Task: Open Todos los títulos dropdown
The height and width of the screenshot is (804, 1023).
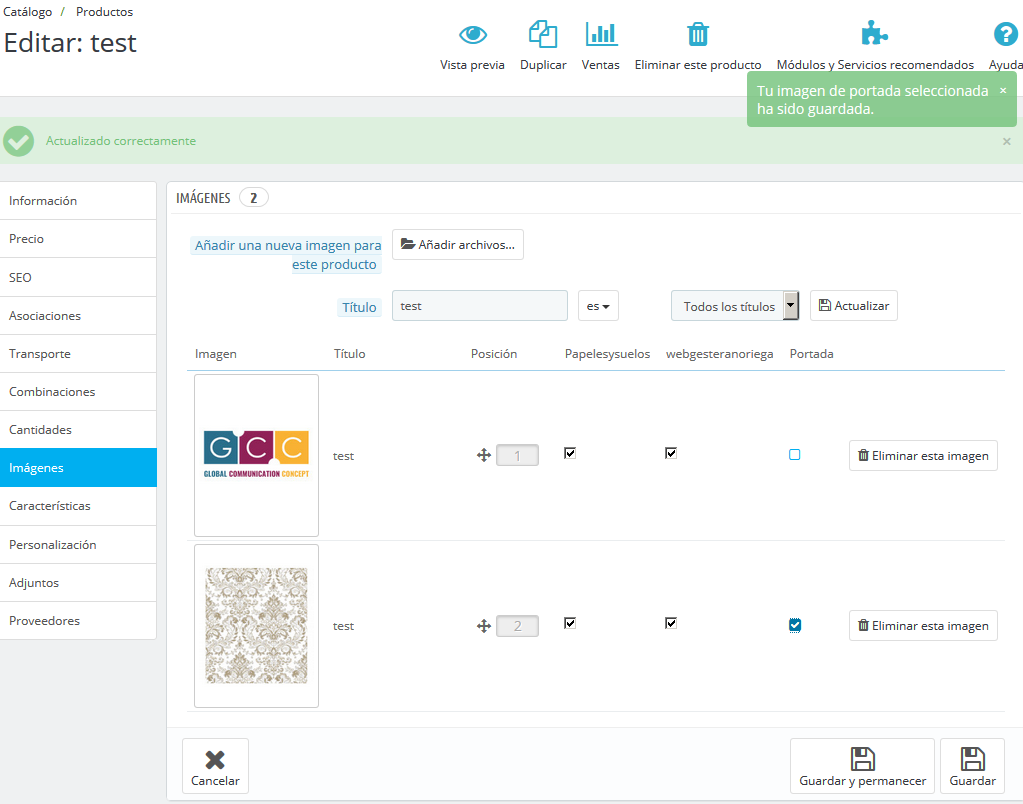Action: pyautogui.click(x=735, y=305)
